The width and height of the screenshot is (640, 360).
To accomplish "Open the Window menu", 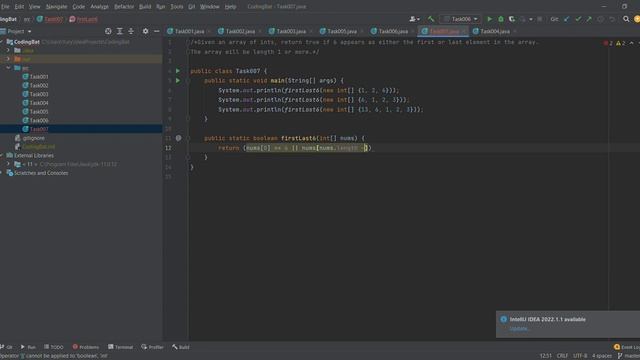I will pyautogui.click(x=209, y=7).
